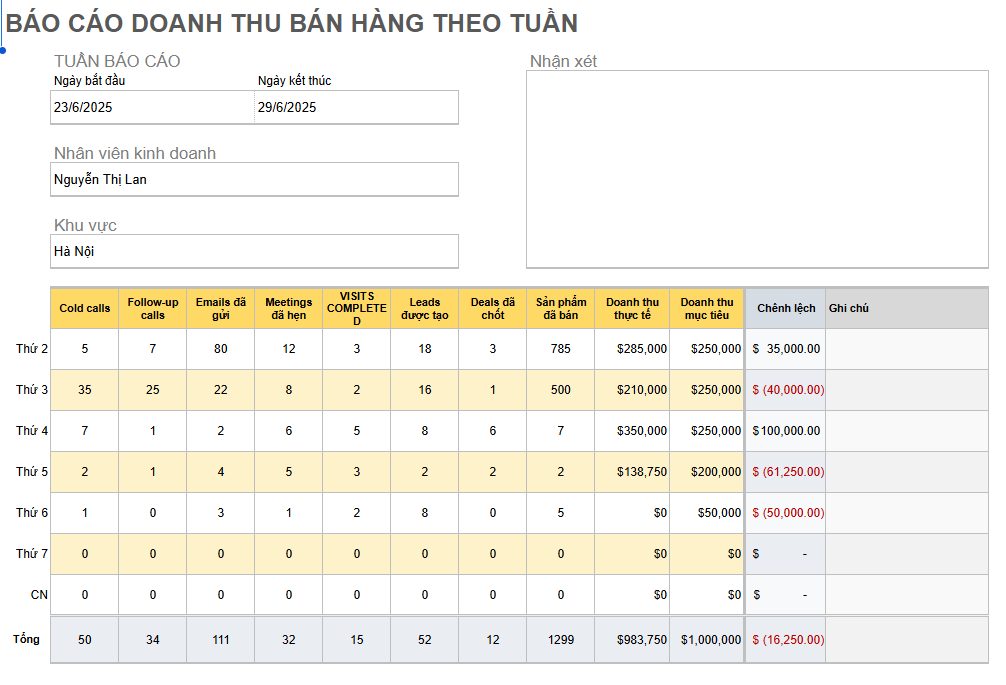Select the Cold calls column header
This screenshot has height=685, width=1006.
(85, 309)
